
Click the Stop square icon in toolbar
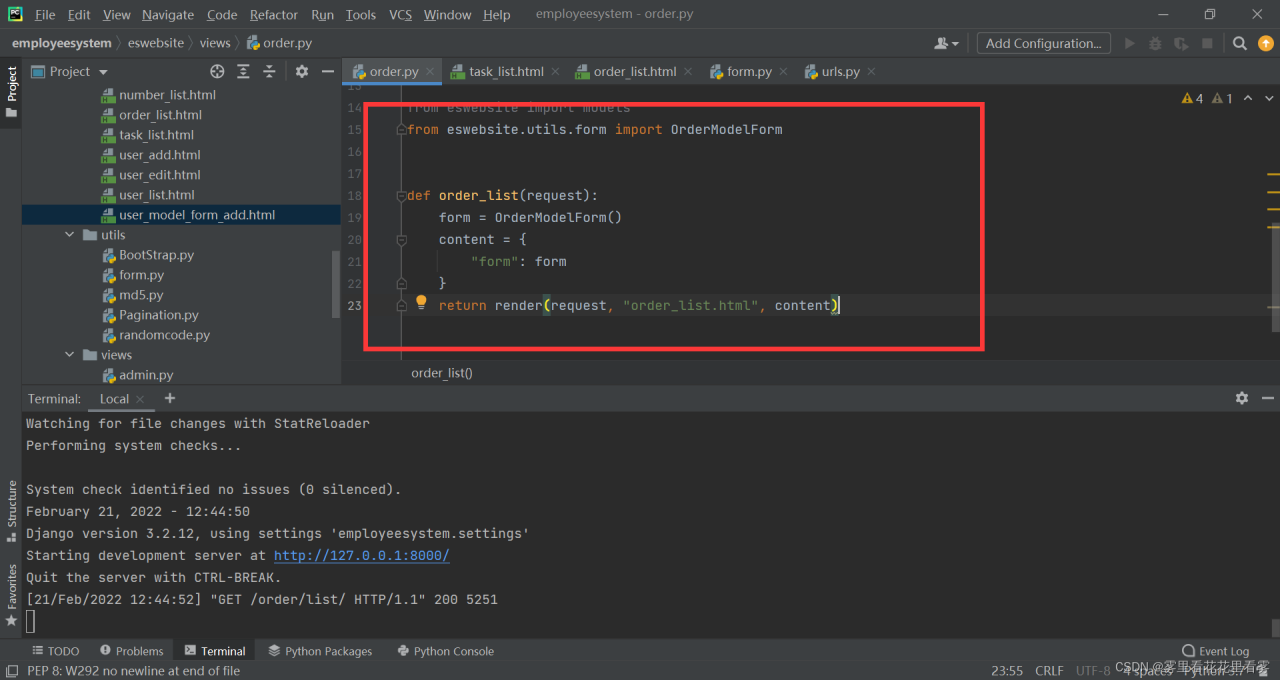(x=1207, y=43)
